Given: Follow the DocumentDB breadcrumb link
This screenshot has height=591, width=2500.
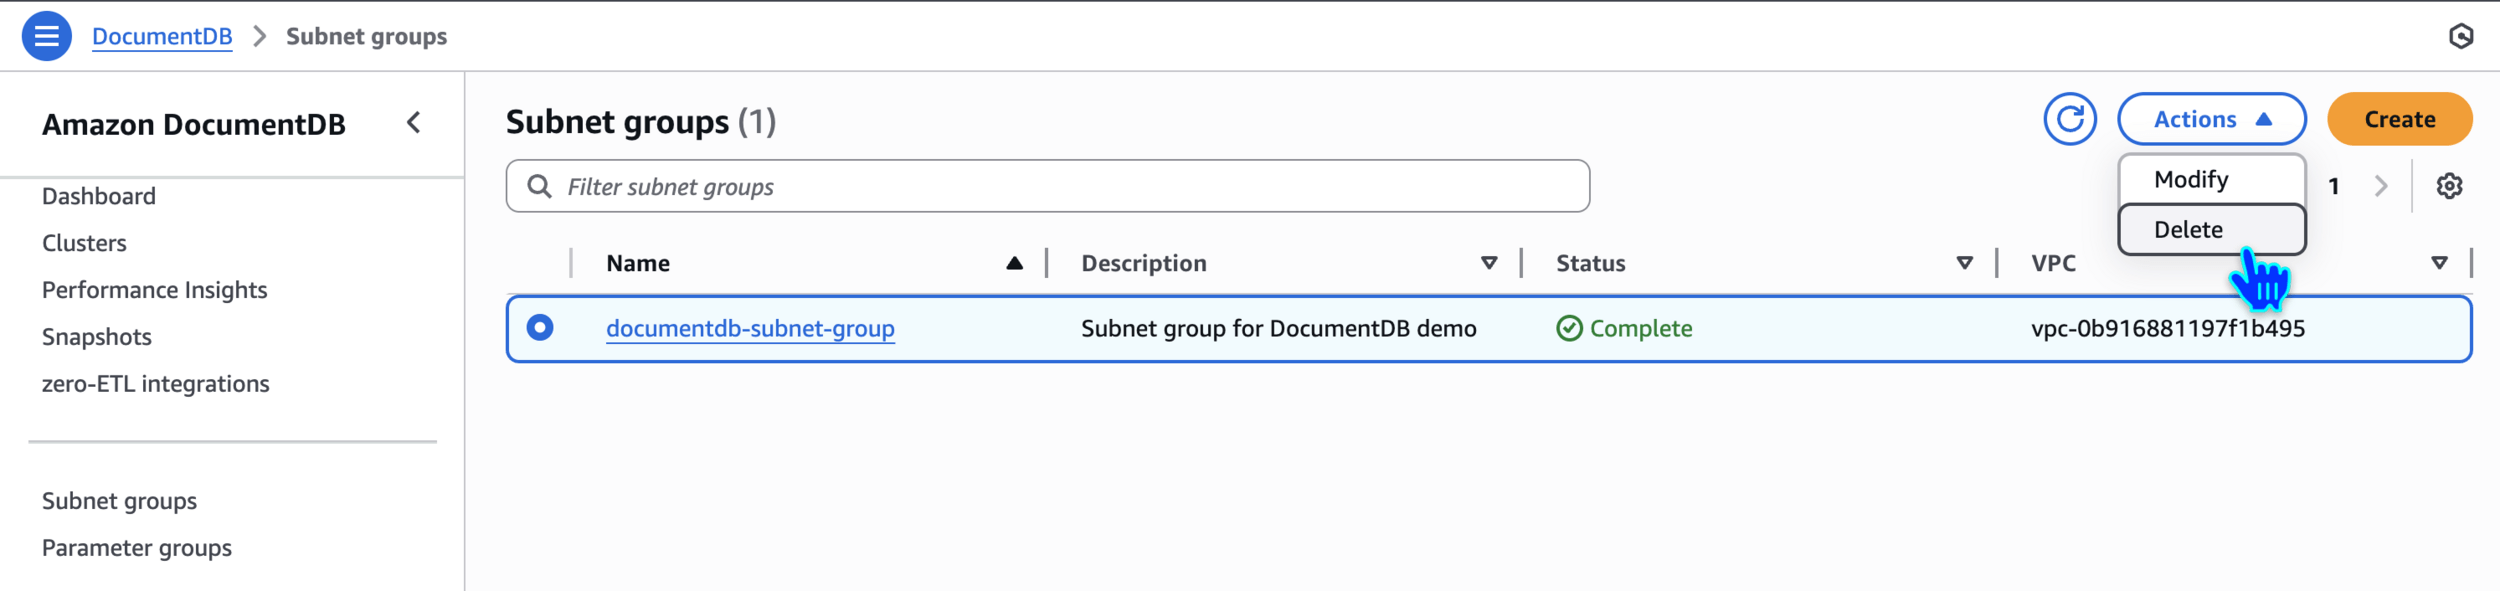Looking at the screenshot, I should pyautogui.click(x=162, y=37).
